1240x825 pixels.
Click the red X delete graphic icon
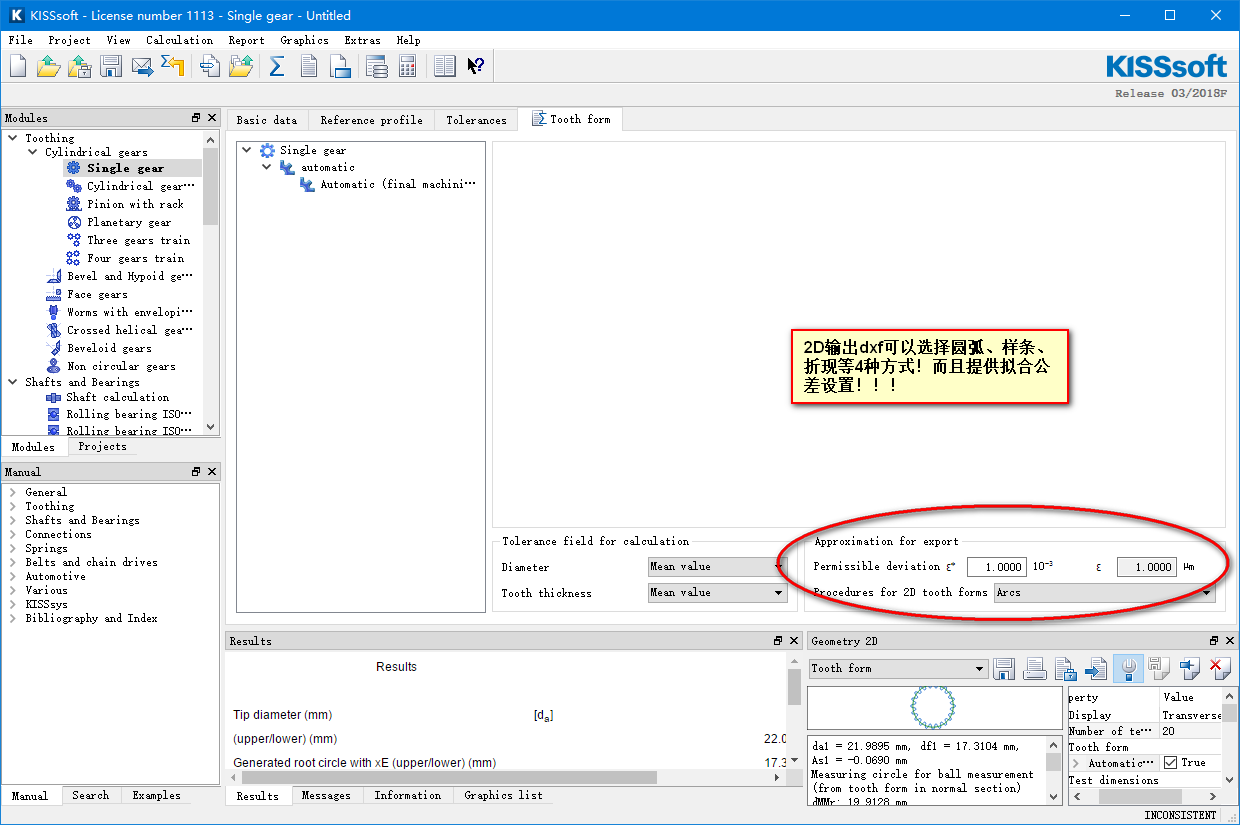click(x=1219, y=668)
